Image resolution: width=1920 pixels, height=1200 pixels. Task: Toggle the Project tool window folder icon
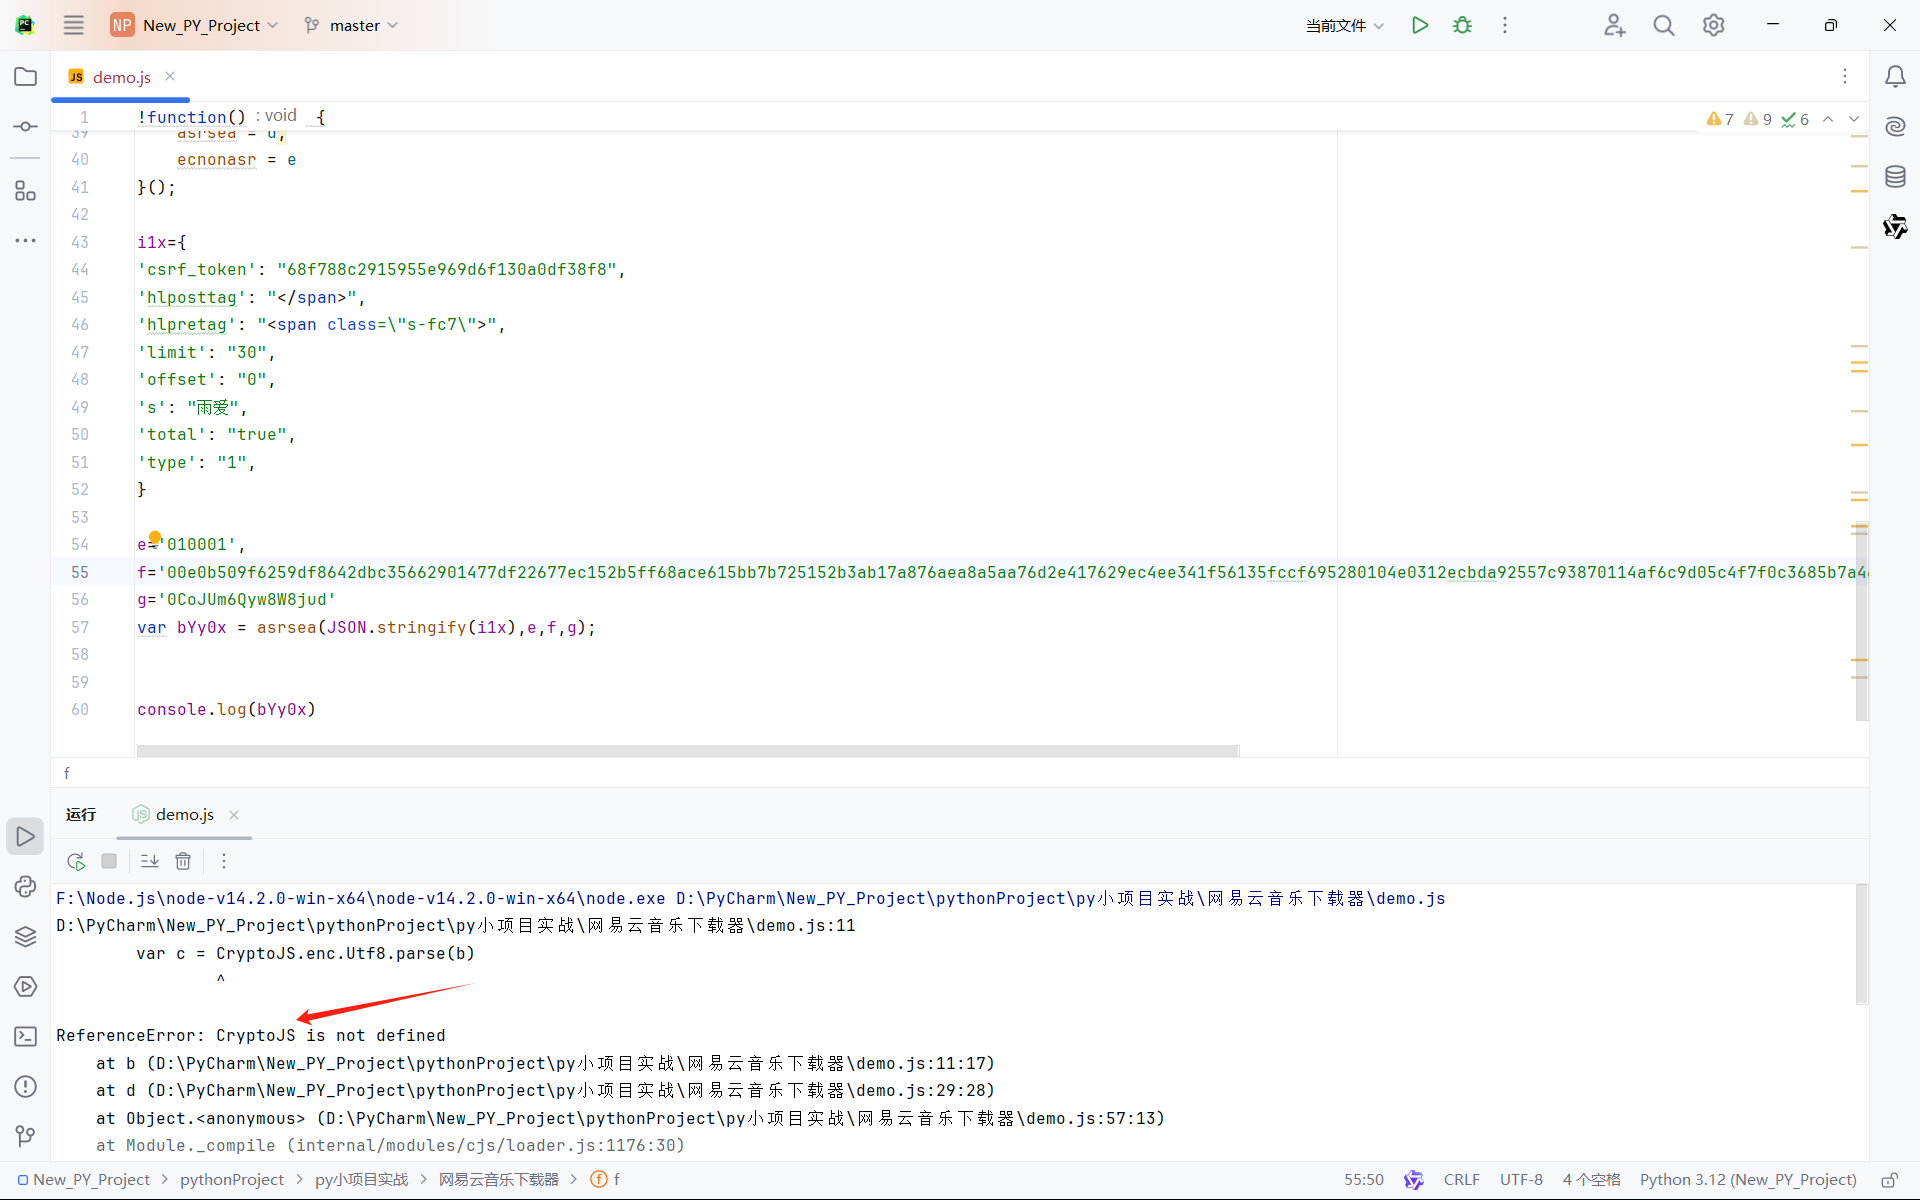[25, 77]
